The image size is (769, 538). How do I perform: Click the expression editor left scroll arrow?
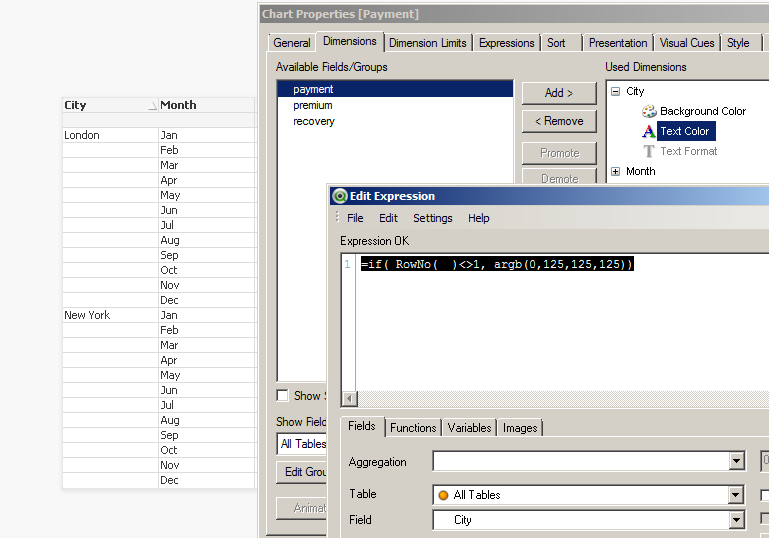(349, 399)
